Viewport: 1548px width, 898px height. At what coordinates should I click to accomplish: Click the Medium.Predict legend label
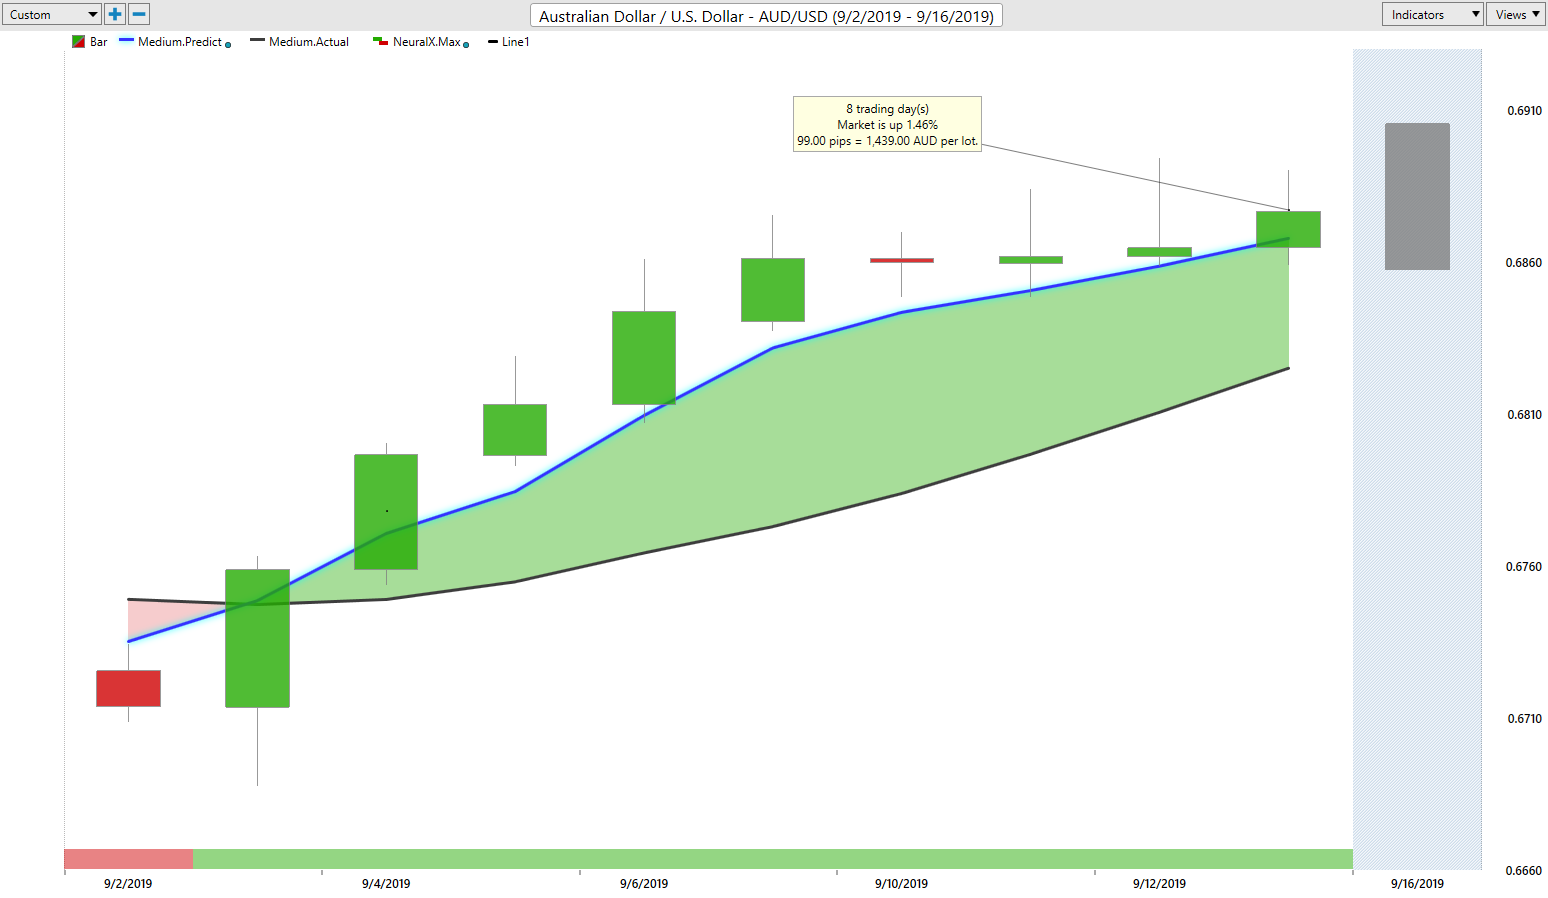[180, 42]
